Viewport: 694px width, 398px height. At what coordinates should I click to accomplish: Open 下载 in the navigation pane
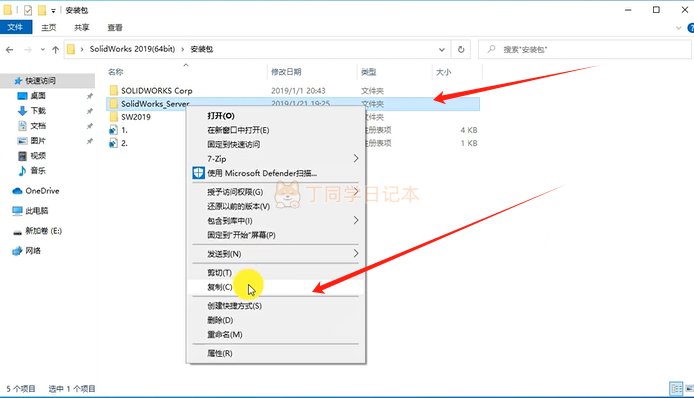[38, 111]
